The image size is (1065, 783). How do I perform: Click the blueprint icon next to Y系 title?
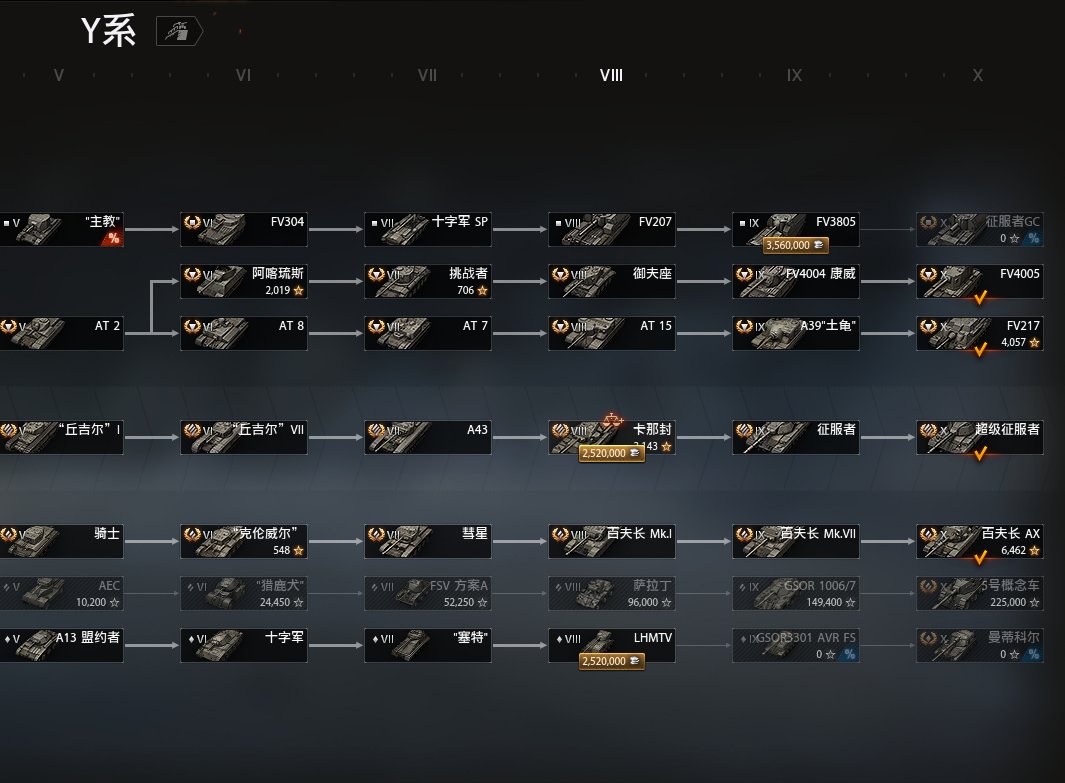[x=179, y=31]
